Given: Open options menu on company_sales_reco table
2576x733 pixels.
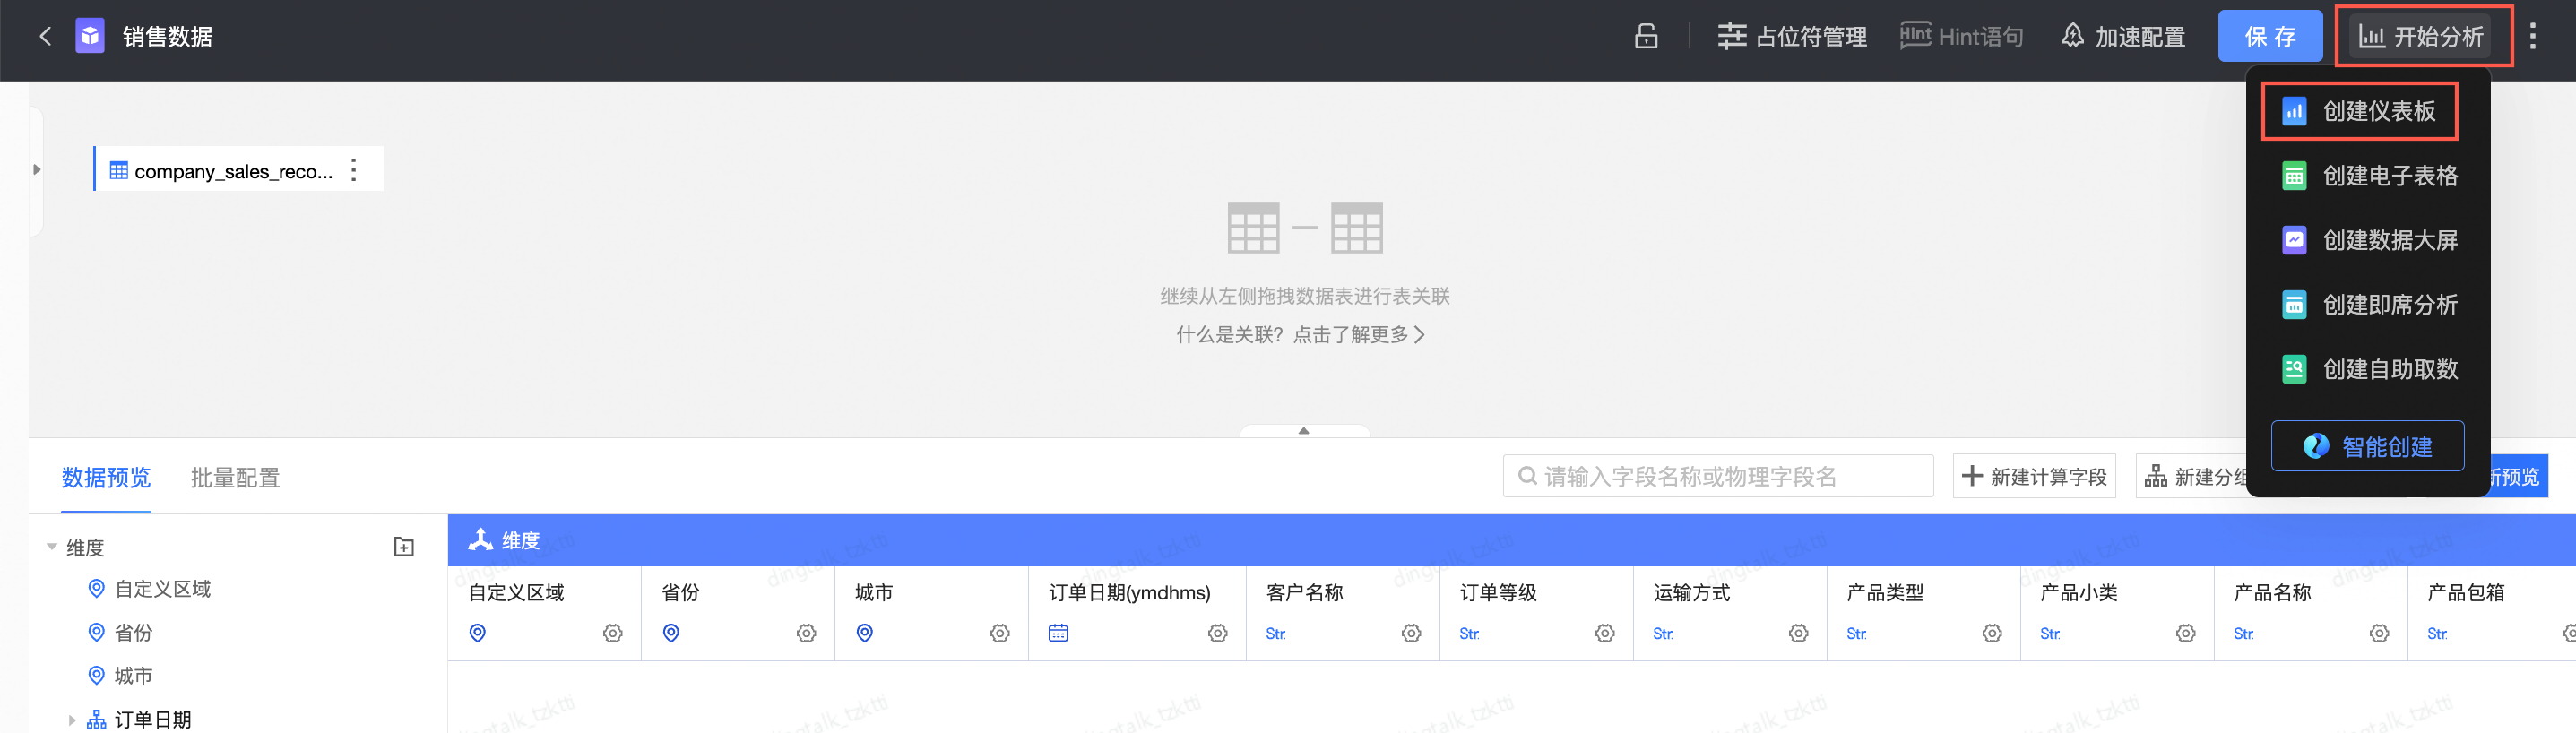Looking at the screenshot, I should tap(354, 170).
